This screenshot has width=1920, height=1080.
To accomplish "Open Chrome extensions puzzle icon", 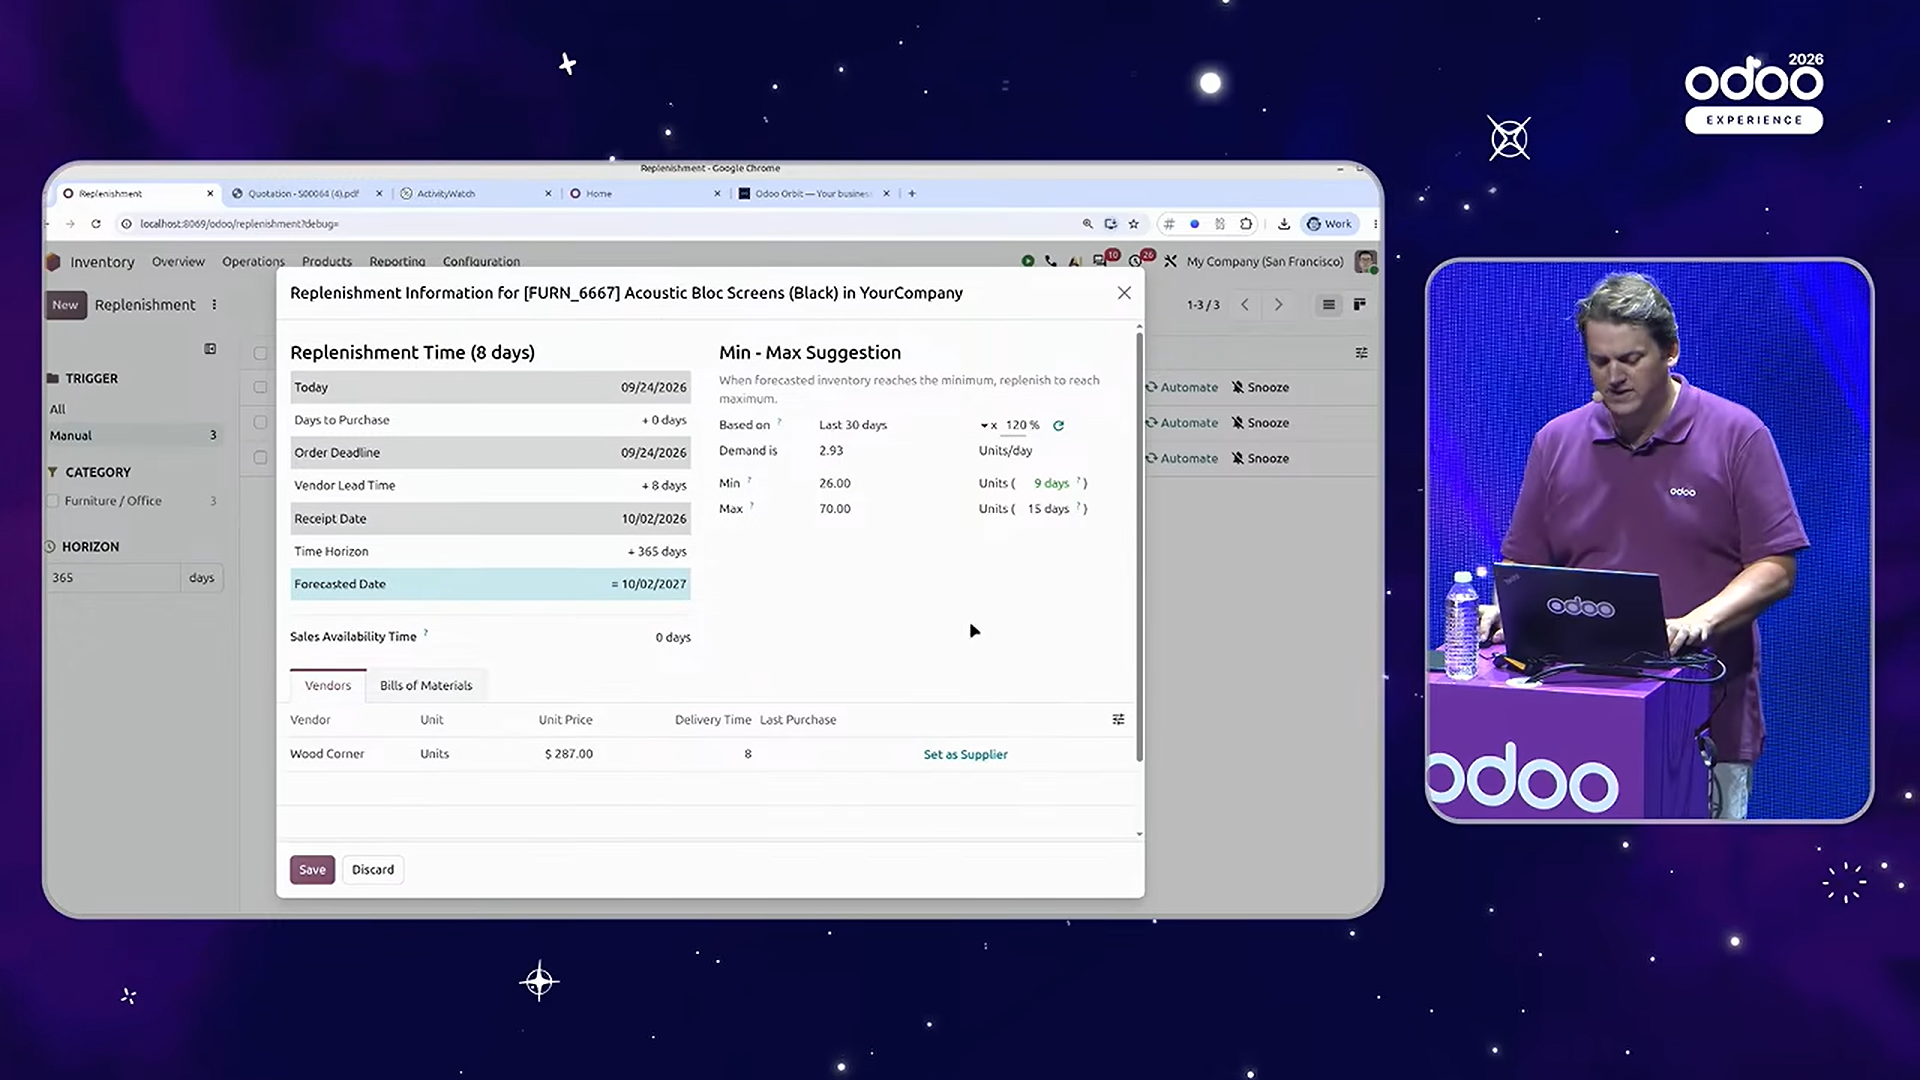I will click(x=1245, y=224).
